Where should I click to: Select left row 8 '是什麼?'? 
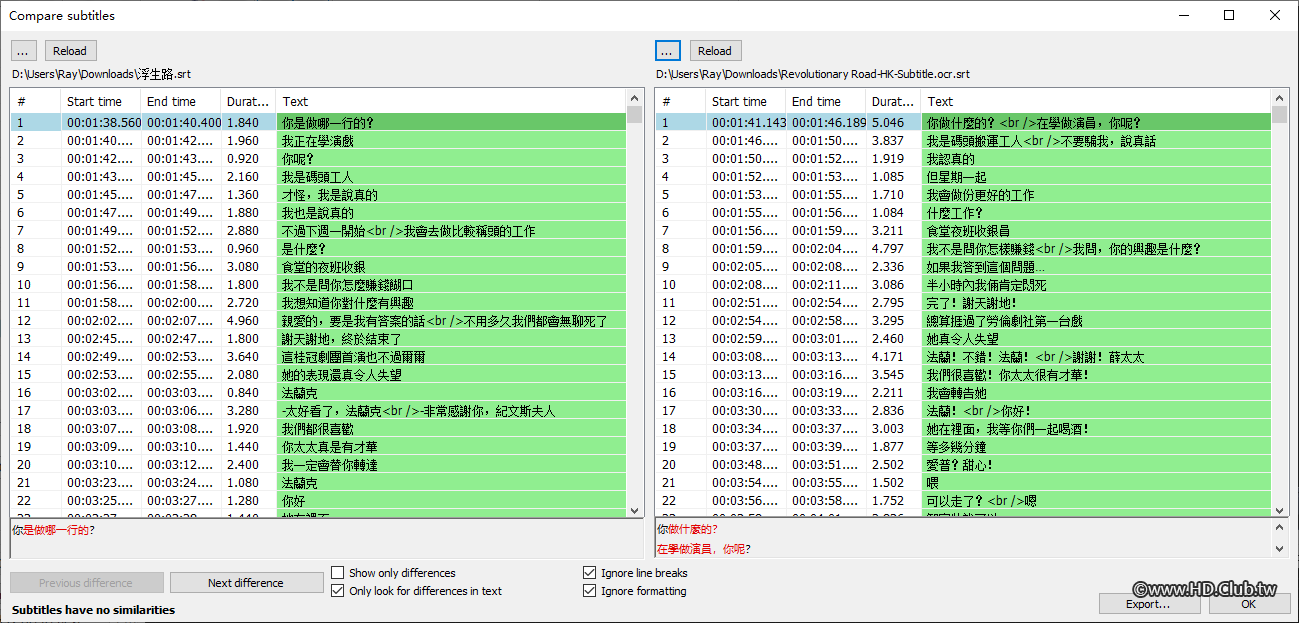coord(318,249)
